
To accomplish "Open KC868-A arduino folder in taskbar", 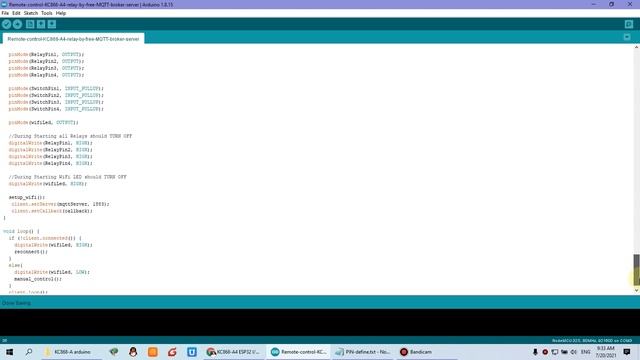I will pos(72,352).
